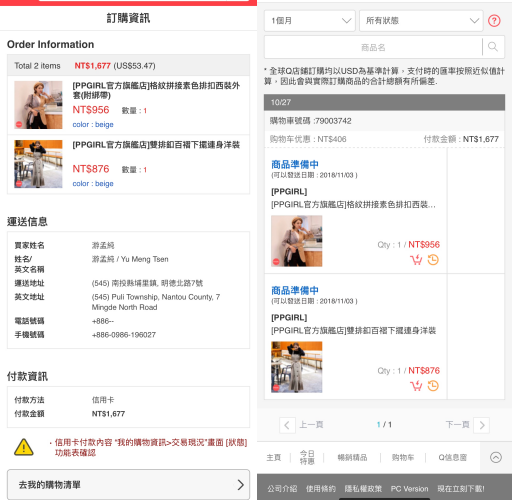512x500 pixels.
Task: Open blazer thumbnail in Order Information
Action: pyautogui.click(x=38, y=105)
